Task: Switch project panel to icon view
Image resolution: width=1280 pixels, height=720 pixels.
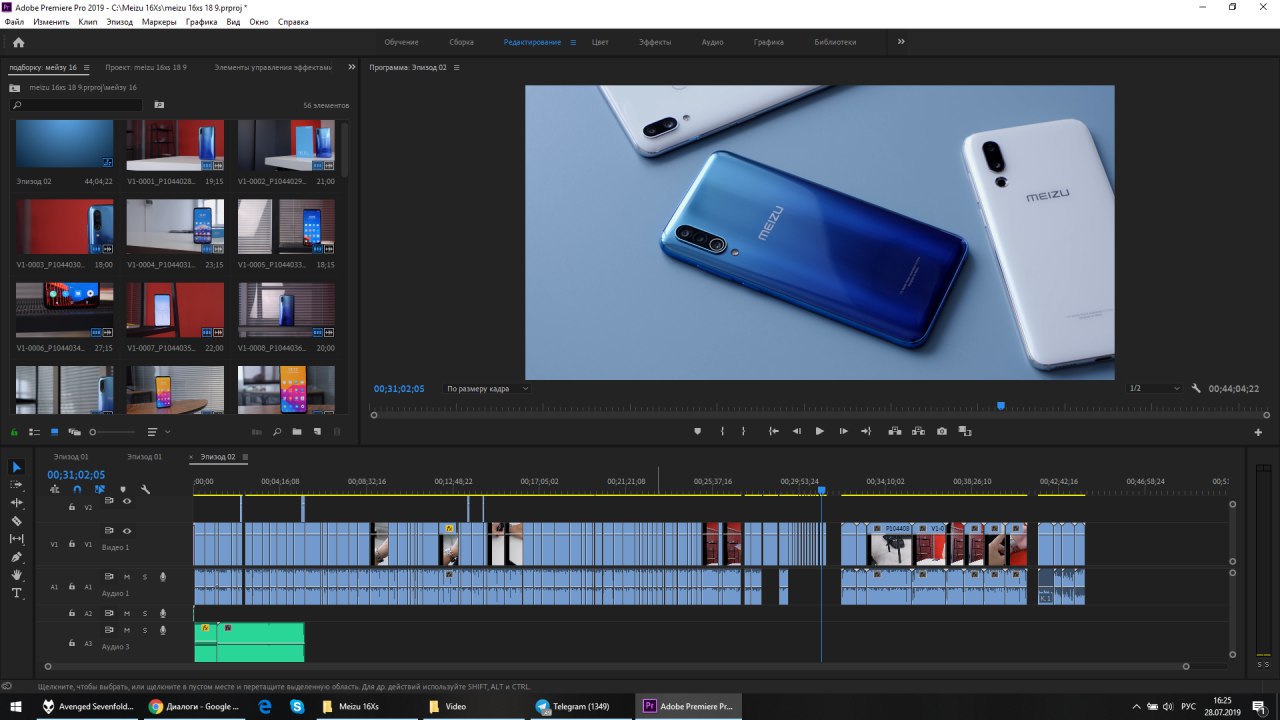Action: pos(54,432)
